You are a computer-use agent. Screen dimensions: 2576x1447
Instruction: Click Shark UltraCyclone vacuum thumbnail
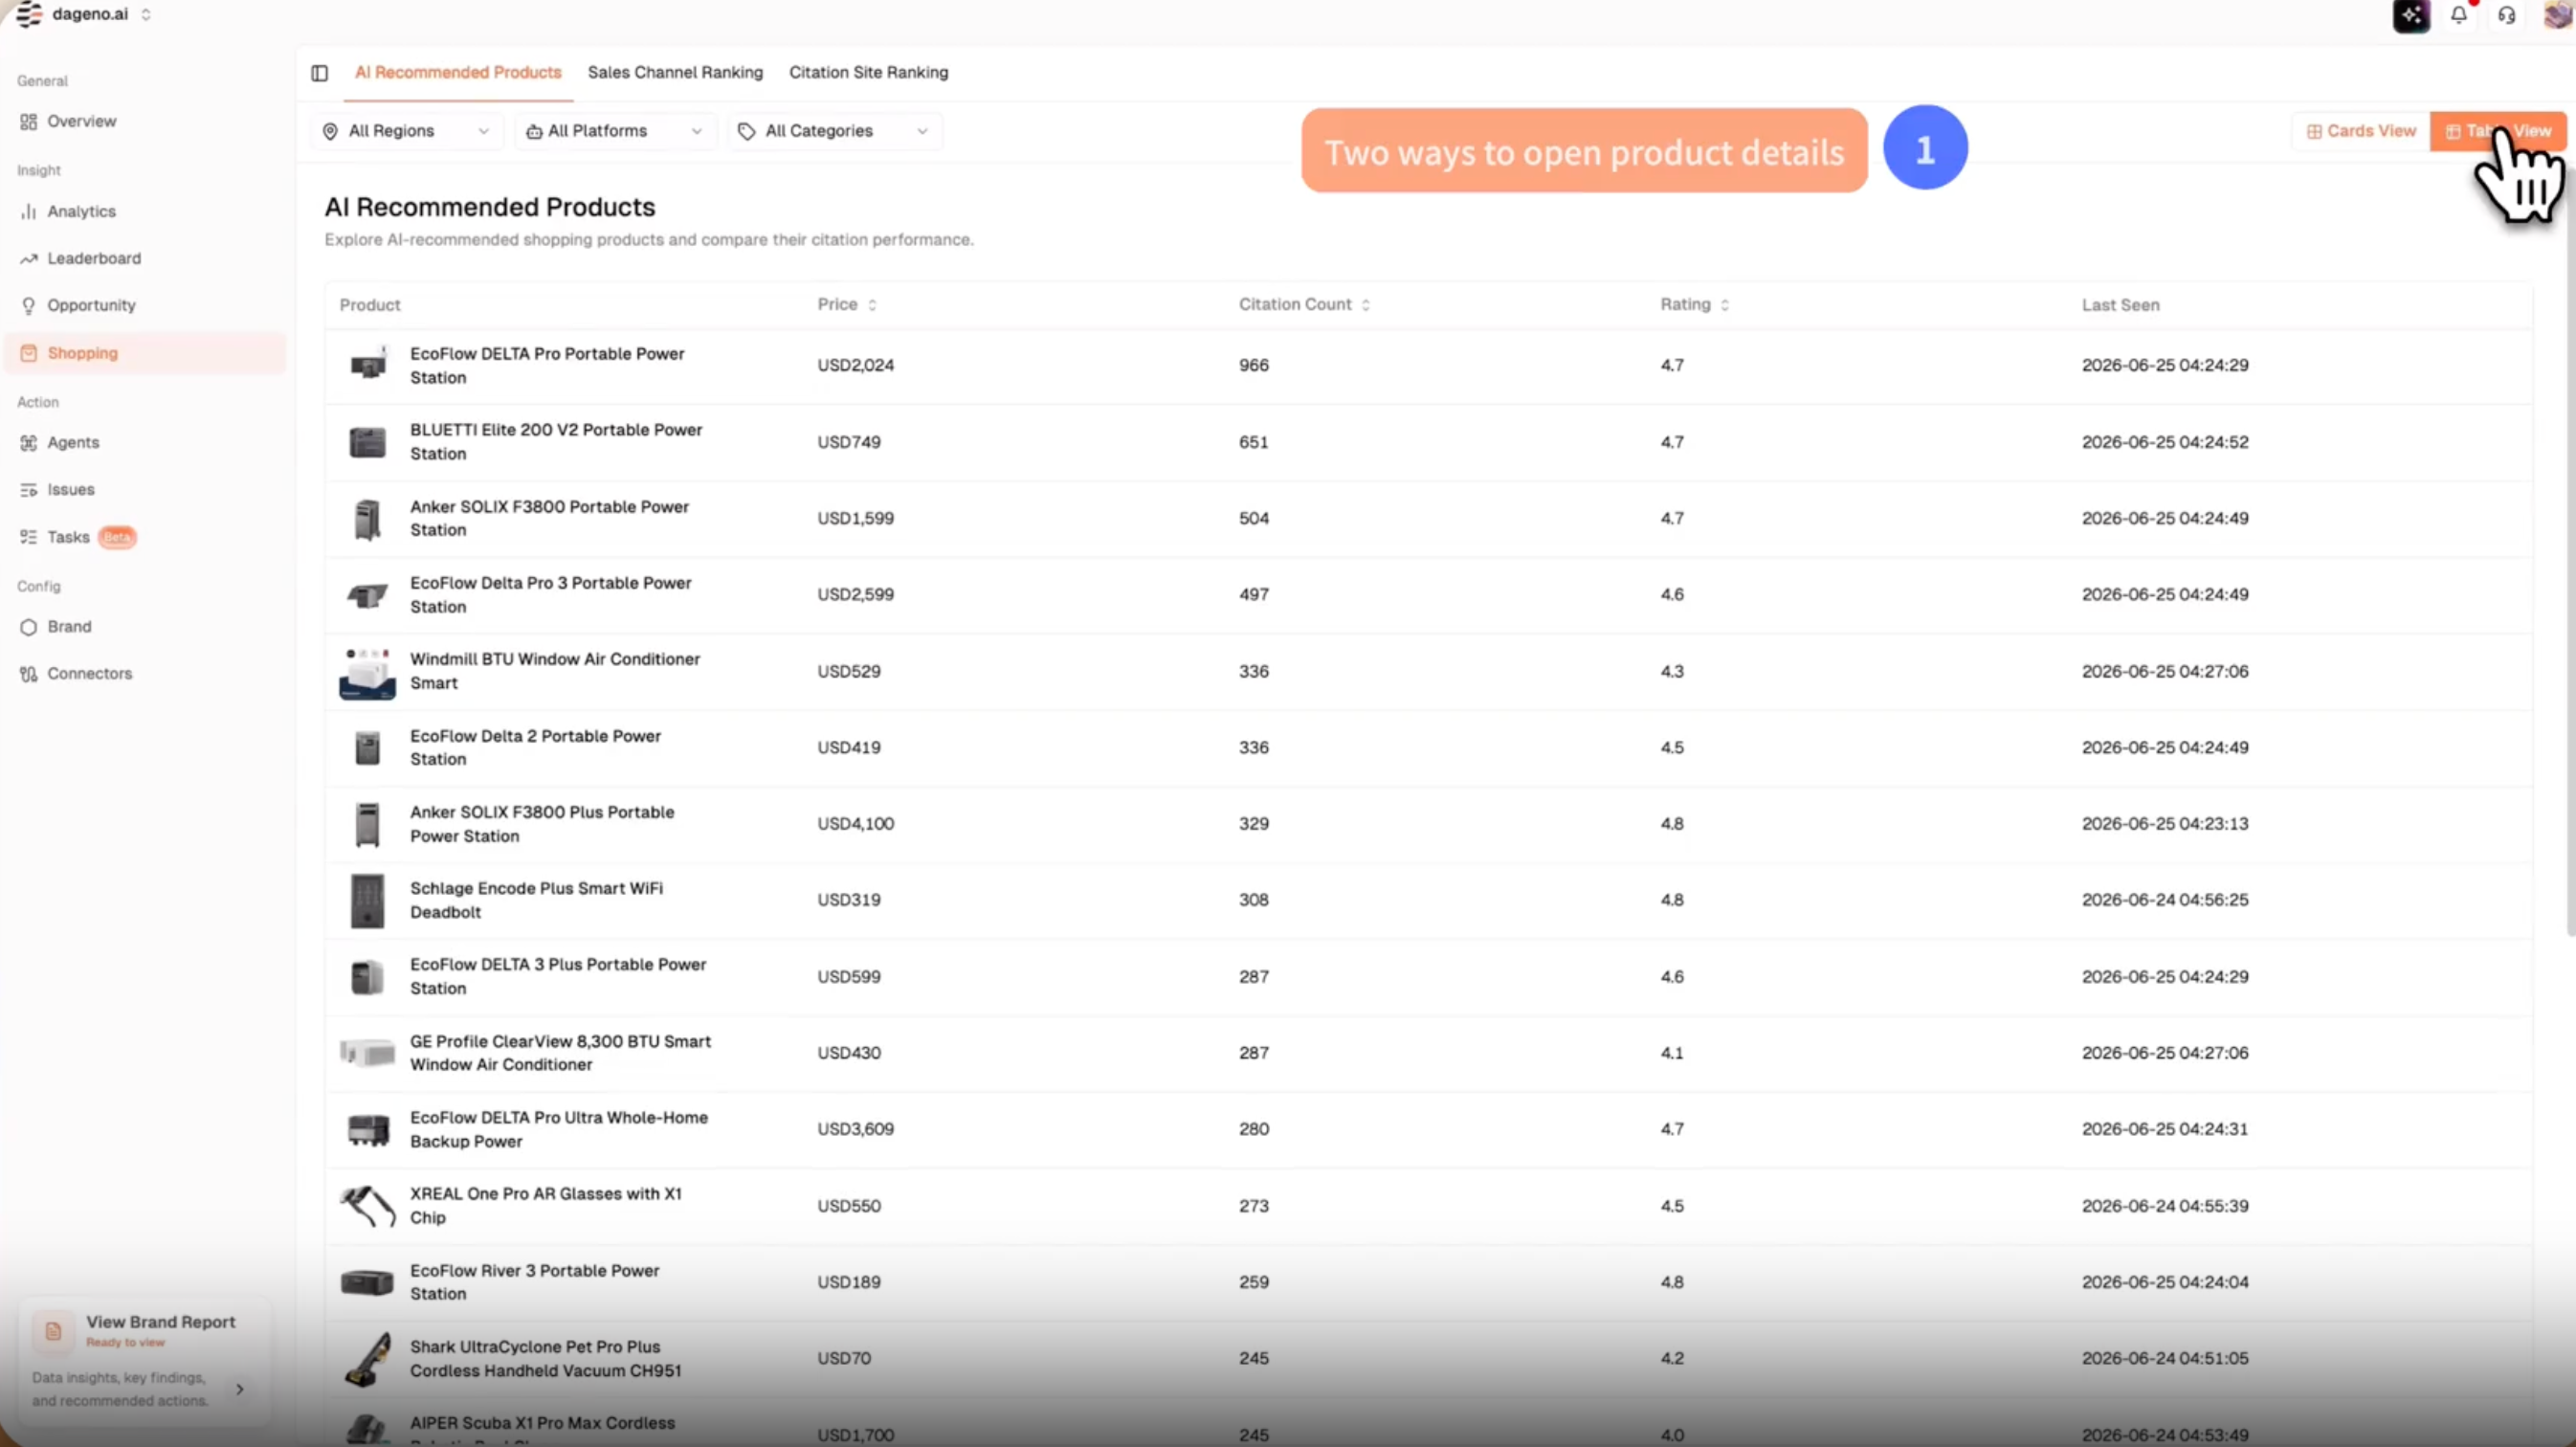point(367,1358)
